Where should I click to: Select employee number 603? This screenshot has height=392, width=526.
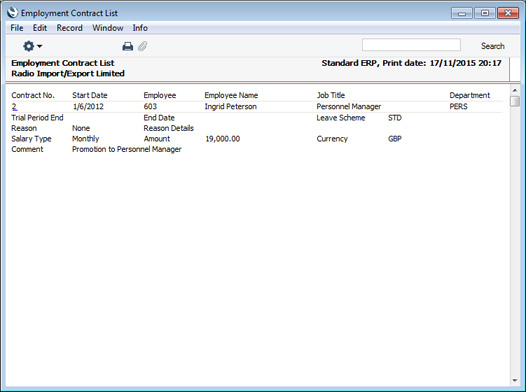coord(150,107)
